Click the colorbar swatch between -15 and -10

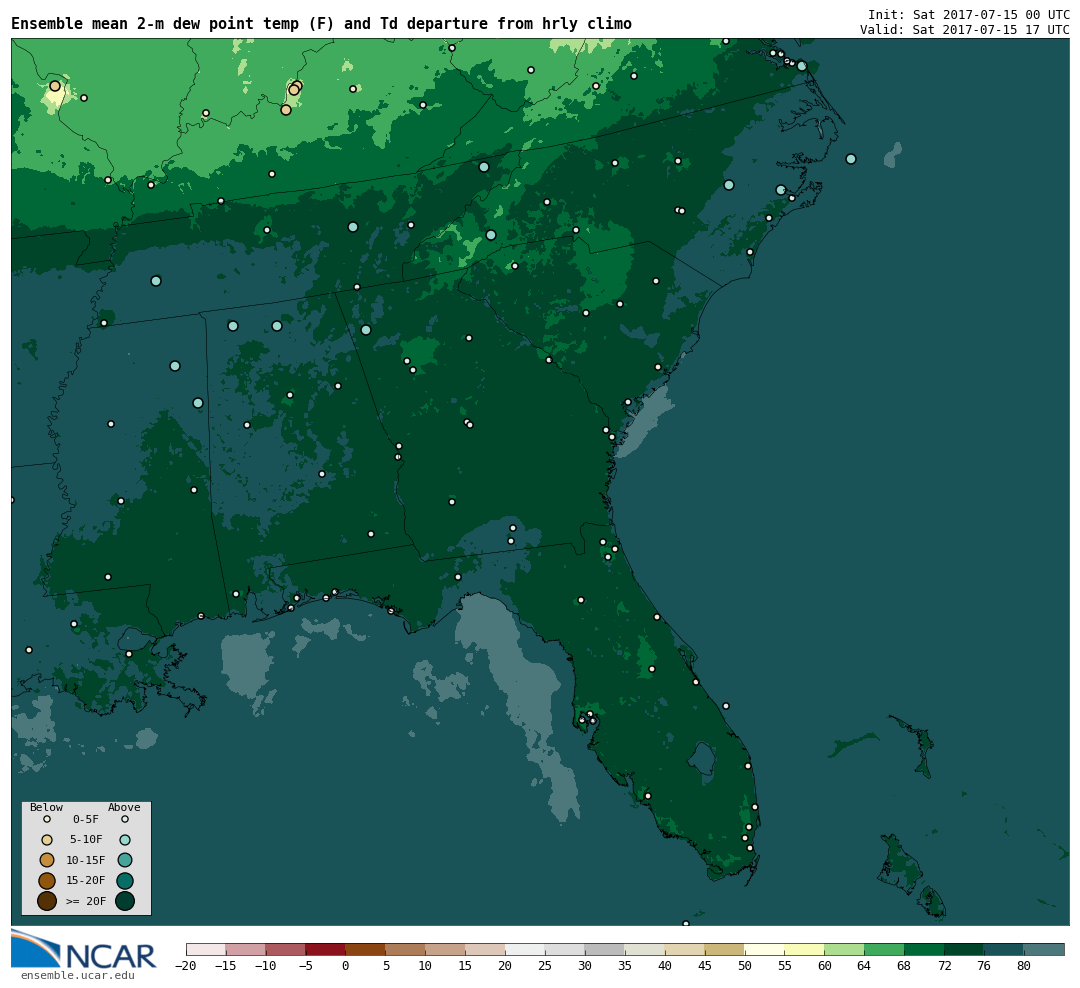(x=246, y=949)
